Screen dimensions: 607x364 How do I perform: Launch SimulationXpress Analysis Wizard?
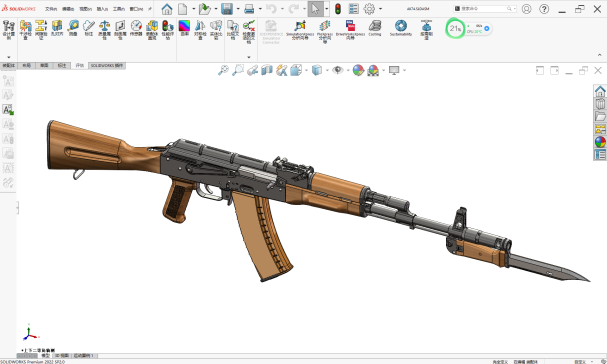[300, 30]
